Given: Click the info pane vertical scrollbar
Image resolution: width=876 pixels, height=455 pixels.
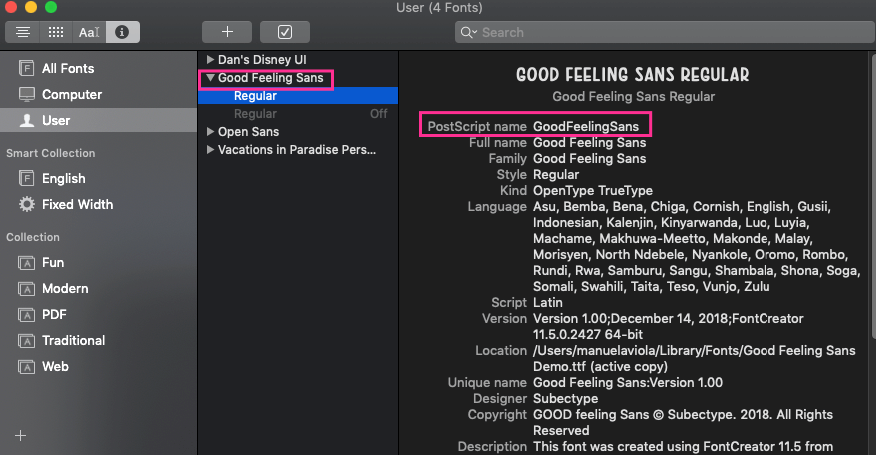Looking at the screenshot, I should (873, 196).
